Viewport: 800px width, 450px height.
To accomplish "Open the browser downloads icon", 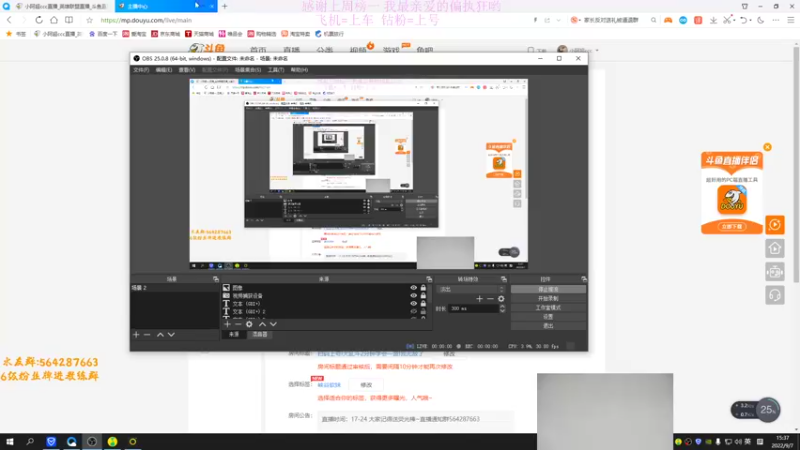I will (713, 20).
